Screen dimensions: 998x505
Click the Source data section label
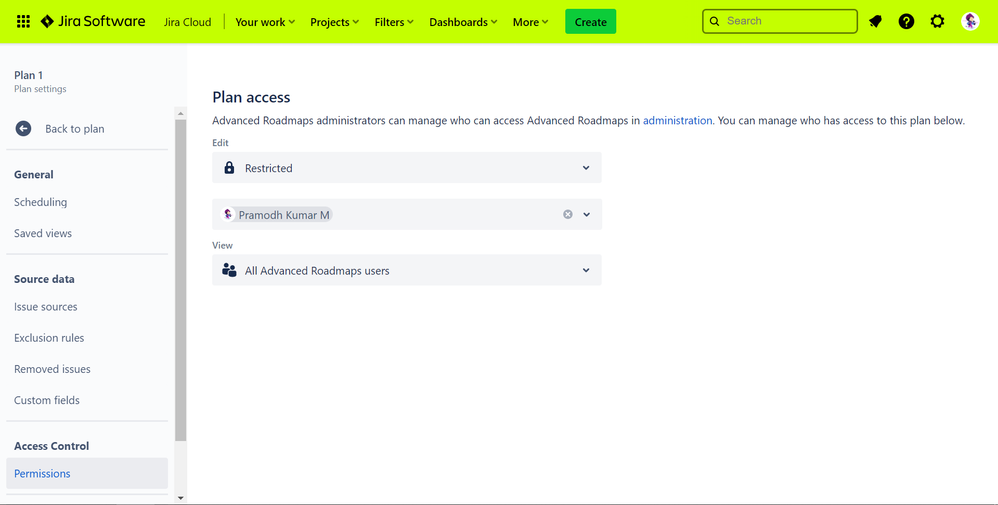pyautogui.click(x=44, y=279)
